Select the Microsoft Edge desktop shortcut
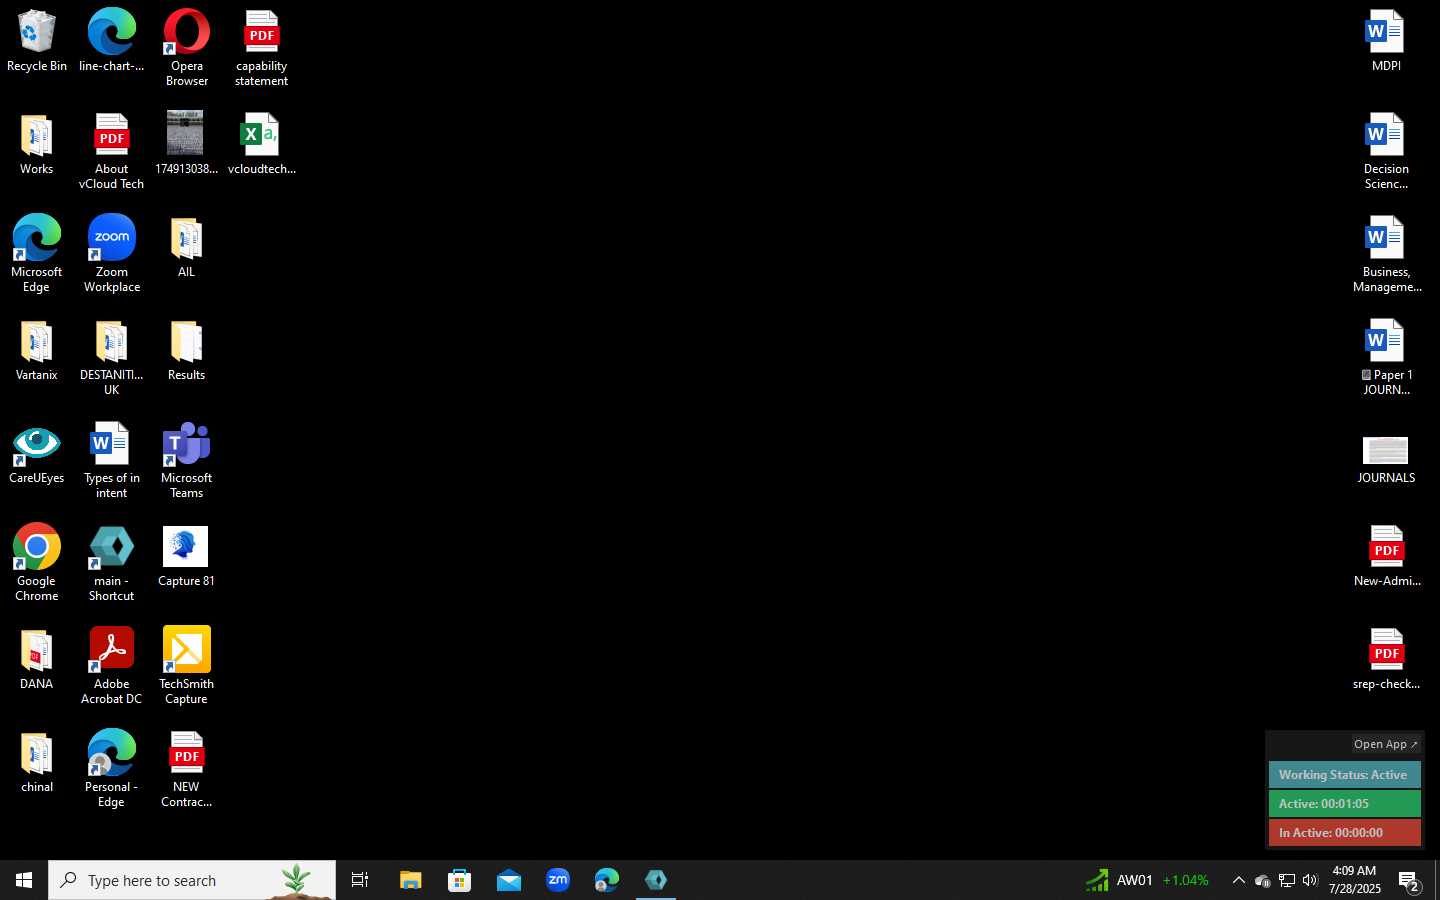Image resolution: width=1440 pixels, height=900 pixels. [x=37, y=254]
